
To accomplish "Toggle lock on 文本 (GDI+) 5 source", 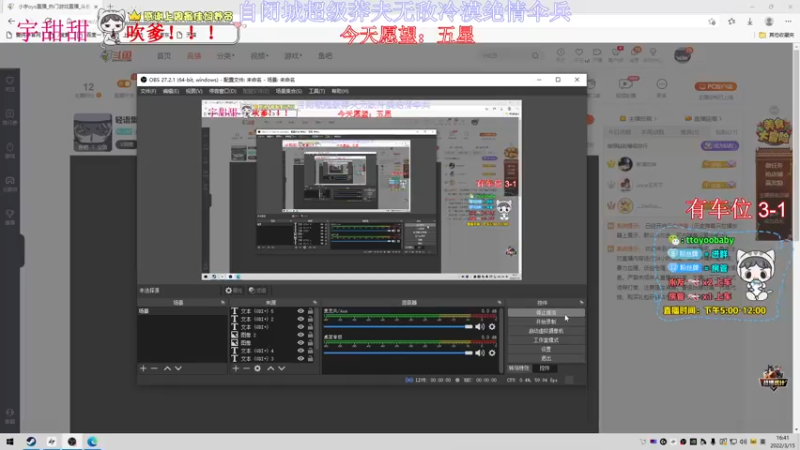I will click(310, 311).
